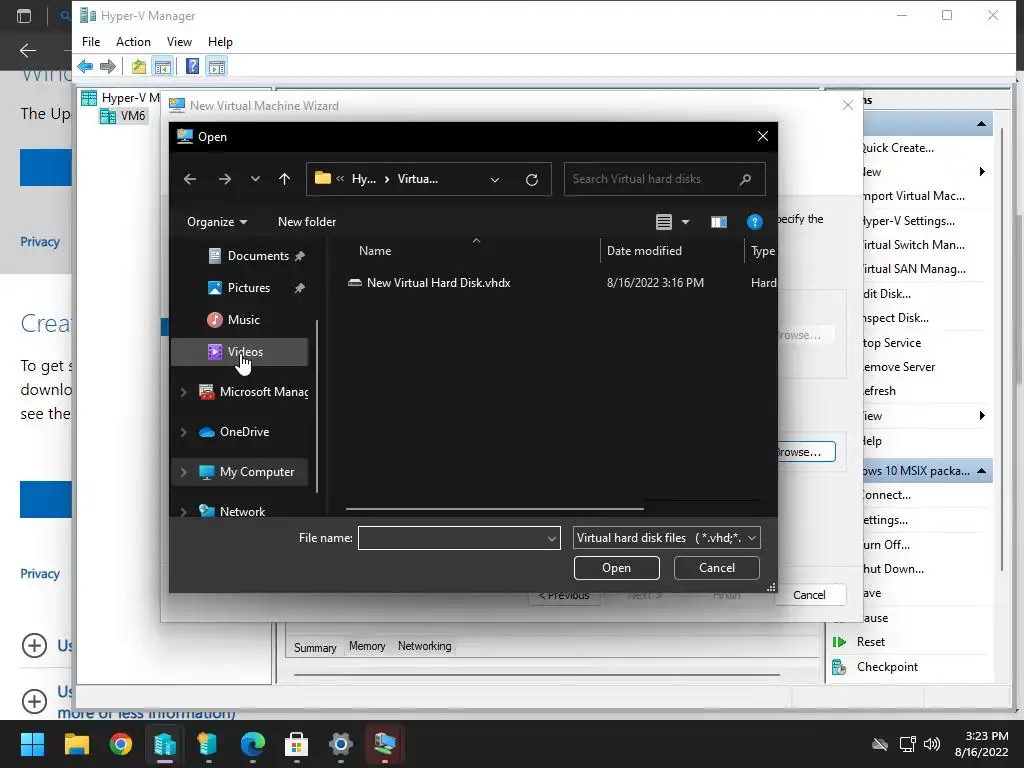Toggle the preview pane icon
Image resolution: width=1024 pixels, height=768 pixels.
tap(718, 222)
